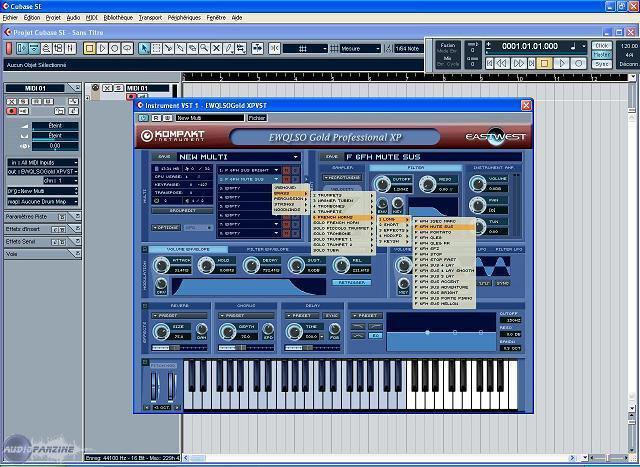Viewport: 640px width, 467px height.
Task: Select the Draw pencil tool
Action: pos(229,49)
